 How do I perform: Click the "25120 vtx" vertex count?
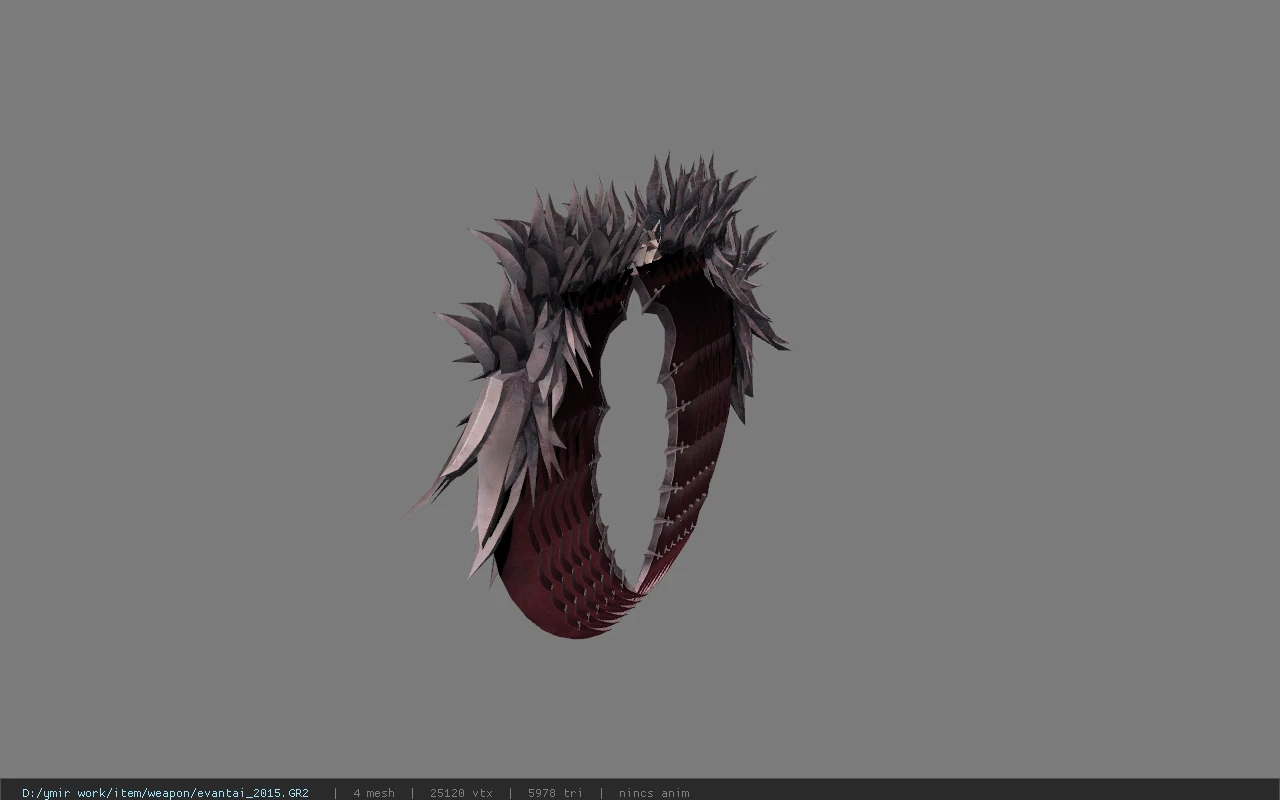(x=461, y=793)
